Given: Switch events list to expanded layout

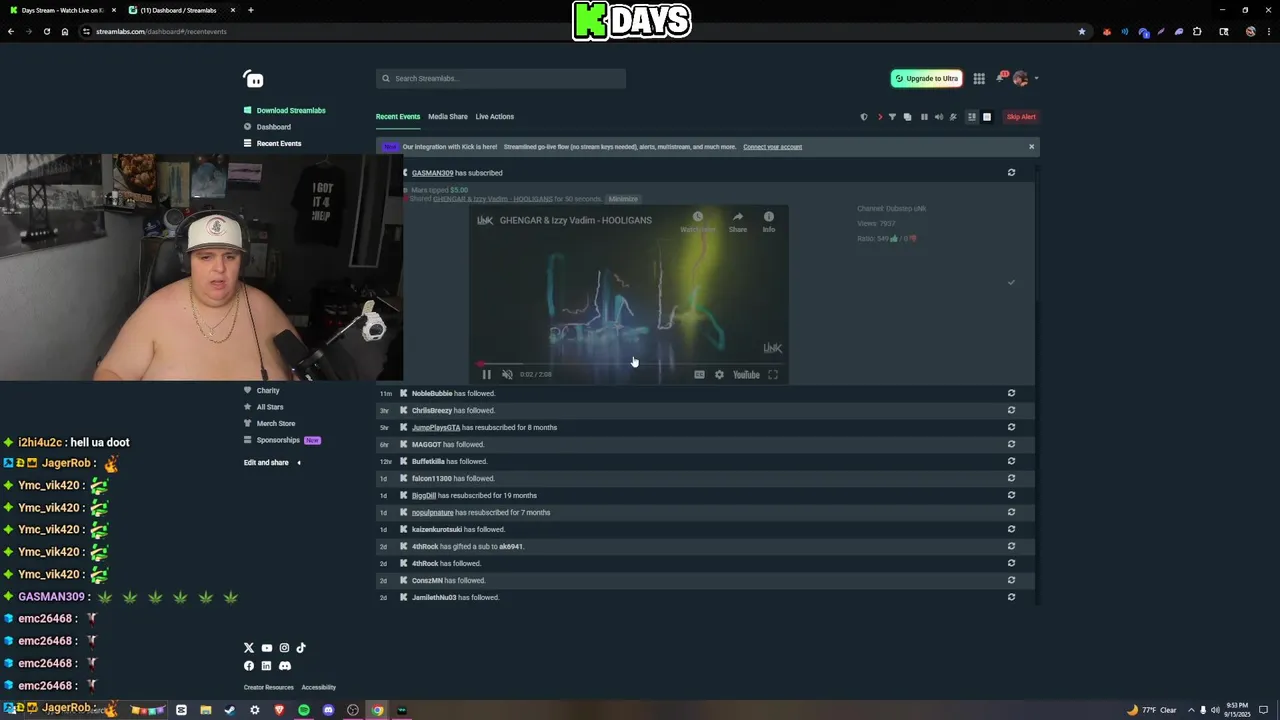Looking at the screenshot, I should [x=987, y=117].
